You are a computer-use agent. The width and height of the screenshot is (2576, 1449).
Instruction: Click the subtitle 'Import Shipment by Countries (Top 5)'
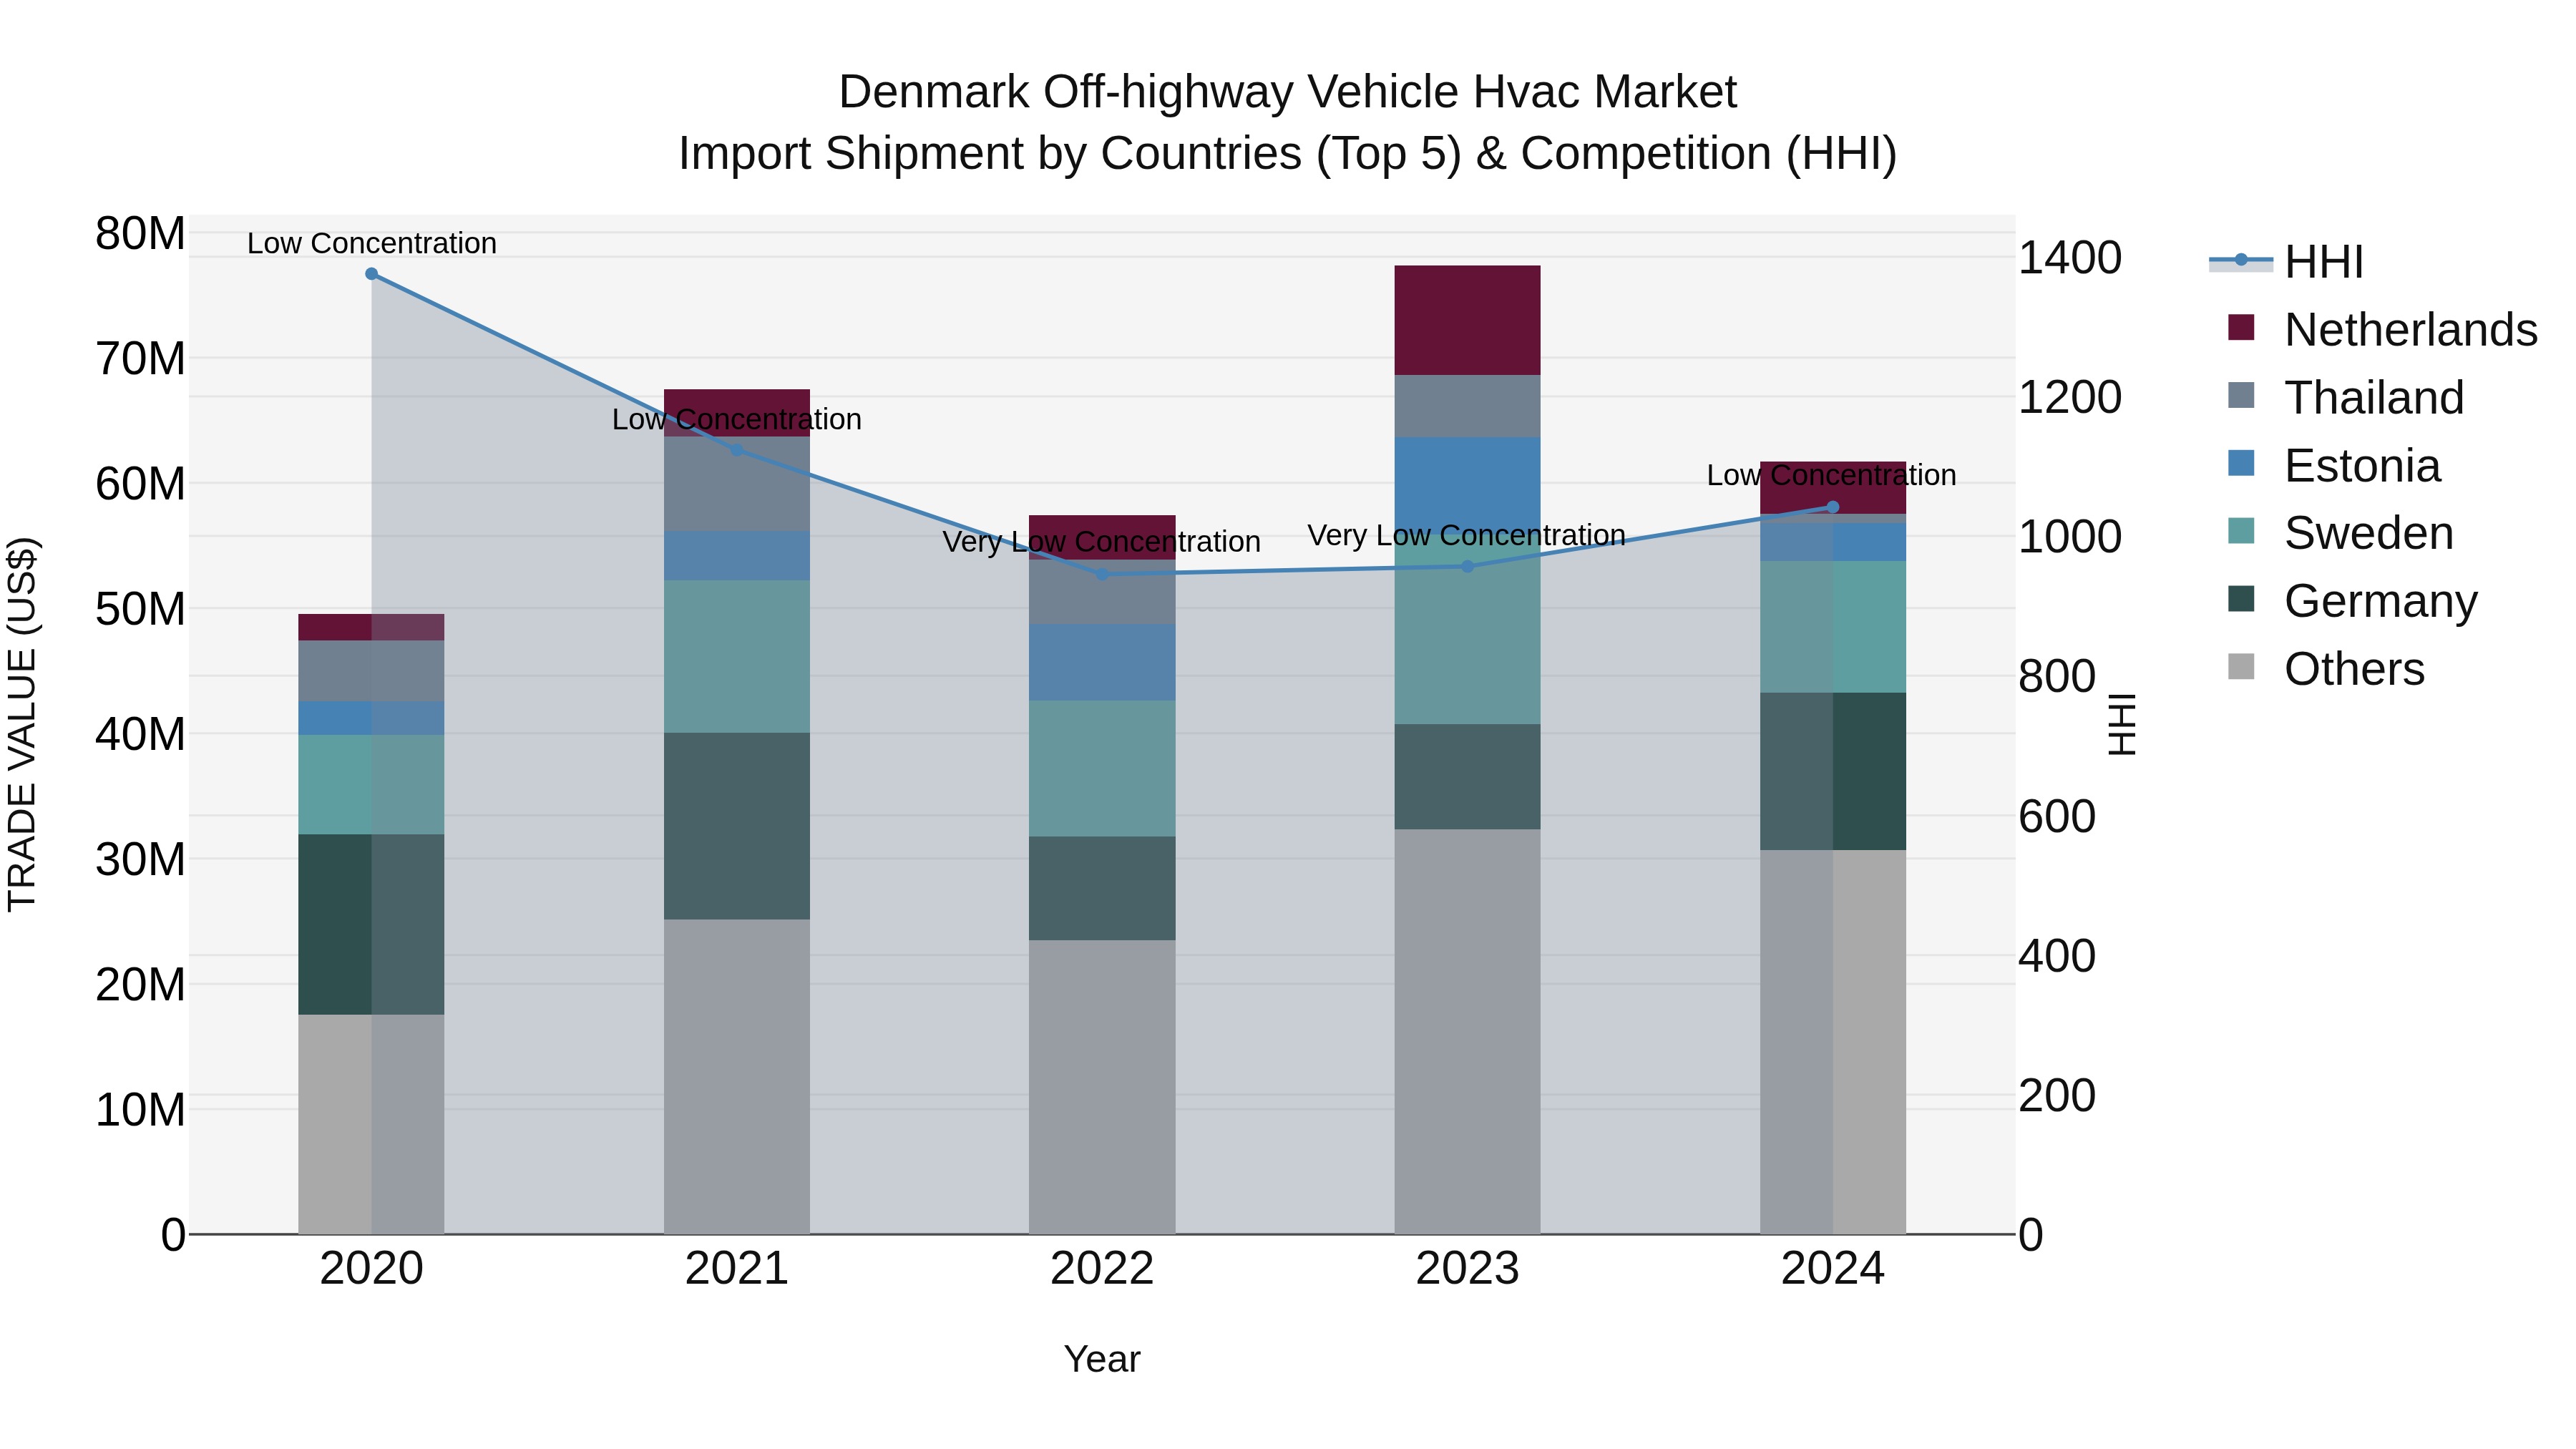[x=1071, y=154]
